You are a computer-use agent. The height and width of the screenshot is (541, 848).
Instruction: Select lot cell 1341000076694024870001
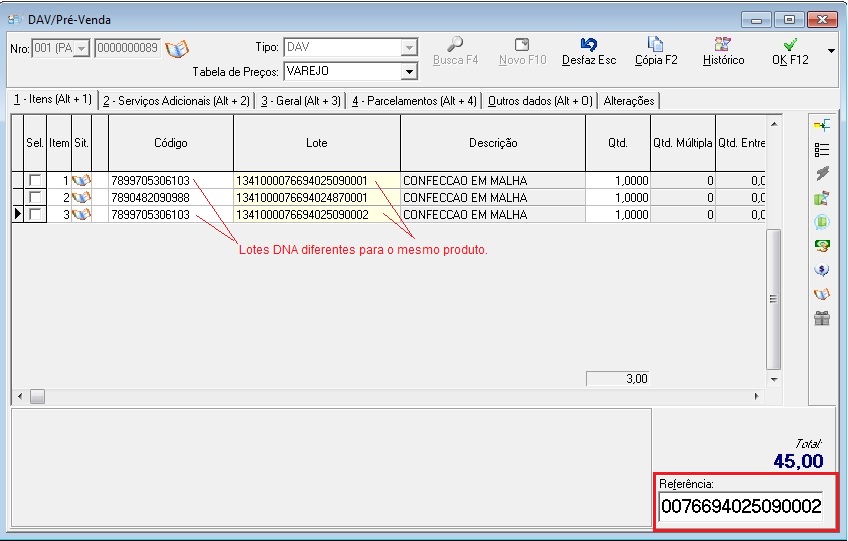(x=317, y=197)
